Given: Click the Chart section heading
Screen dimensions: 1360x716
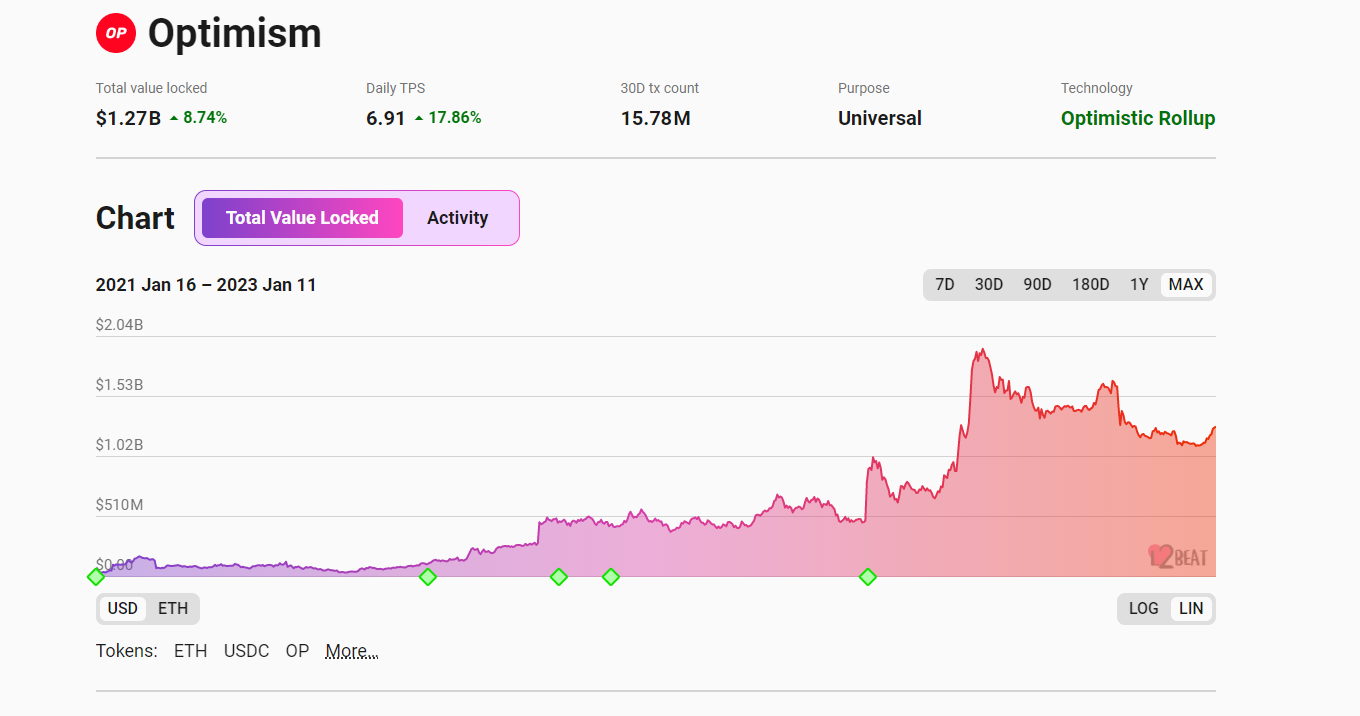Looking at the screenshot, I should tap(135, 218).
